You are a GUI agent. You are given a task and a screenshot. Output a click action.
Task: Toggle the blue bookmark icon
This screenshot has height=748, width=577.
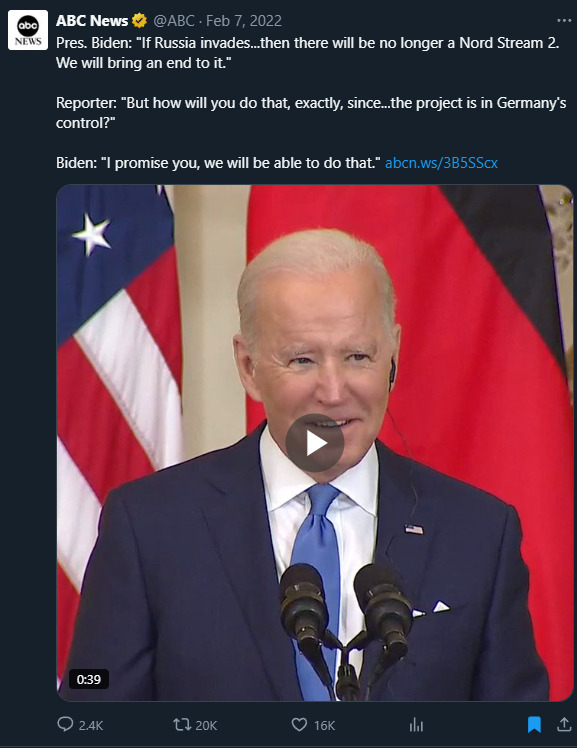pos(534,725)
